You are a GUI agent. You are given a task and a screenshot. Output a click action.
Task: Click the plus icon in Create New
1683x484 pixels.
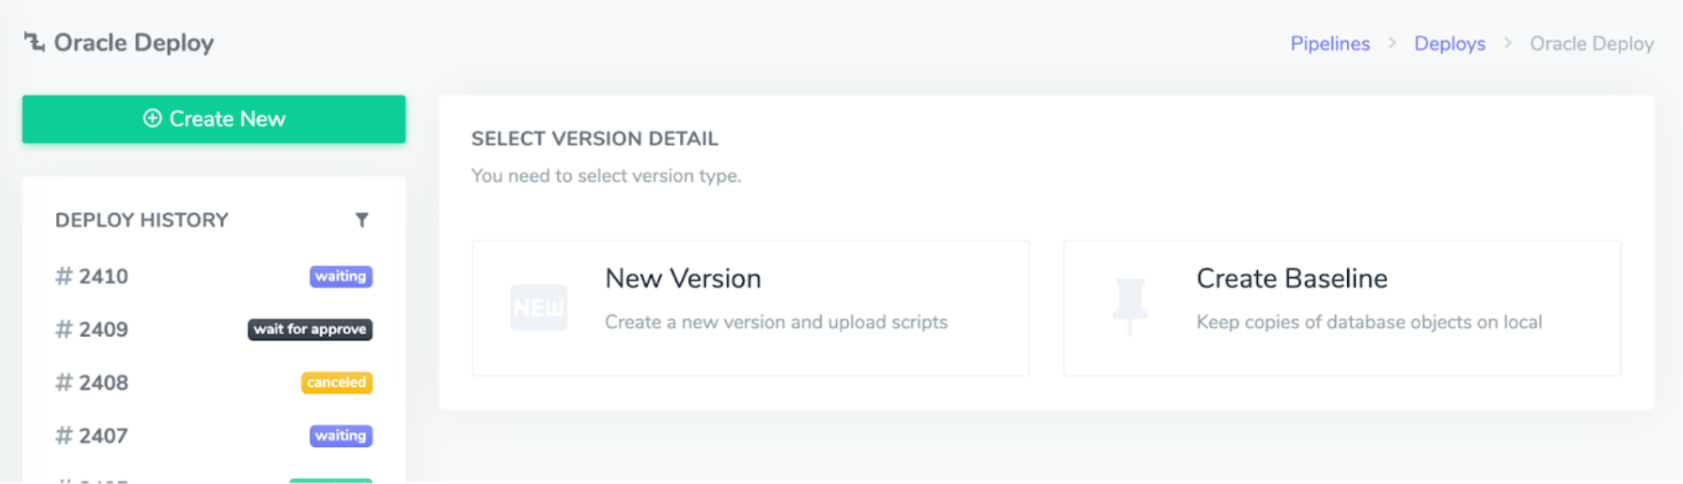click(x=152, y=119)
